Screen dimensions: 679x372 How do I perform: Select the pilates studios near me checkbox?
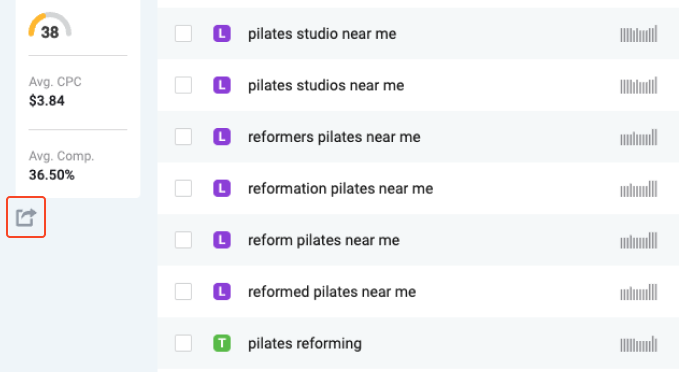pyautogui.click(x=184, y=85)
